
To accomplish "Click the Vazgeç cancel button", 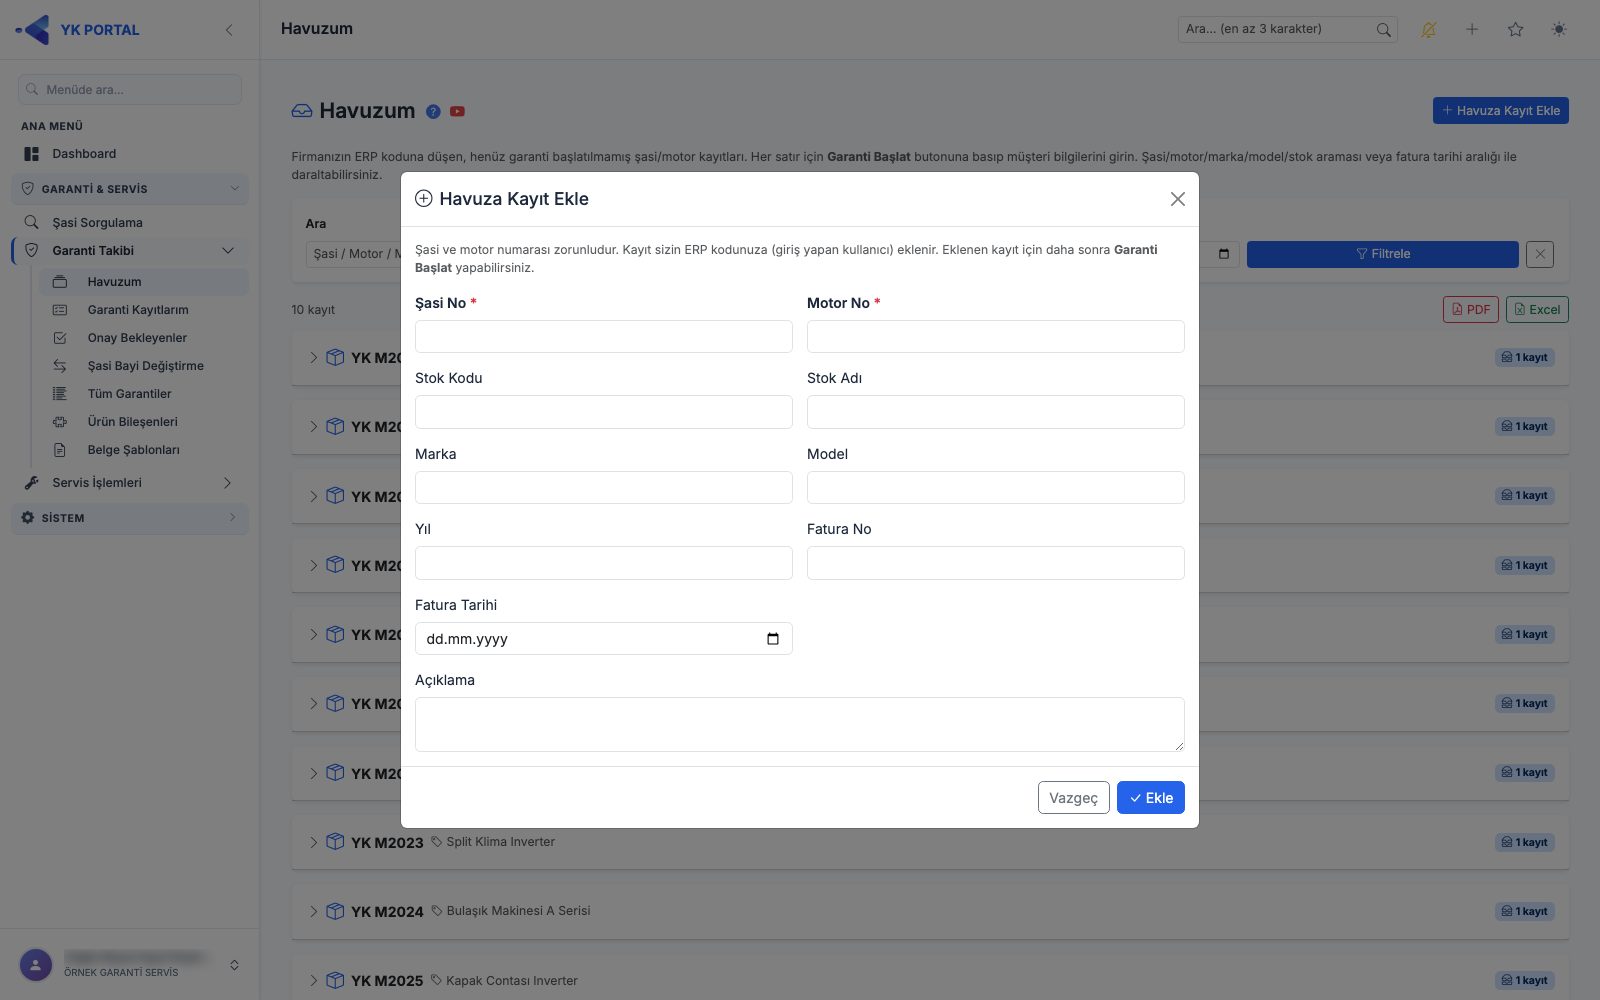I will click(1073, 797).
